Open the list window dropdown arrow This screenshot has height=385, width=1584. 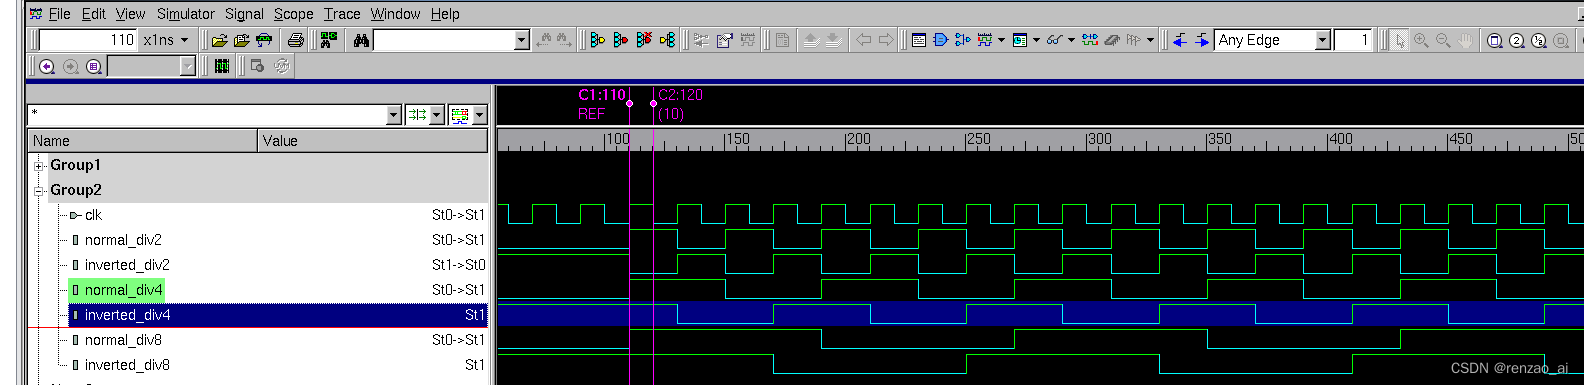1036,40
